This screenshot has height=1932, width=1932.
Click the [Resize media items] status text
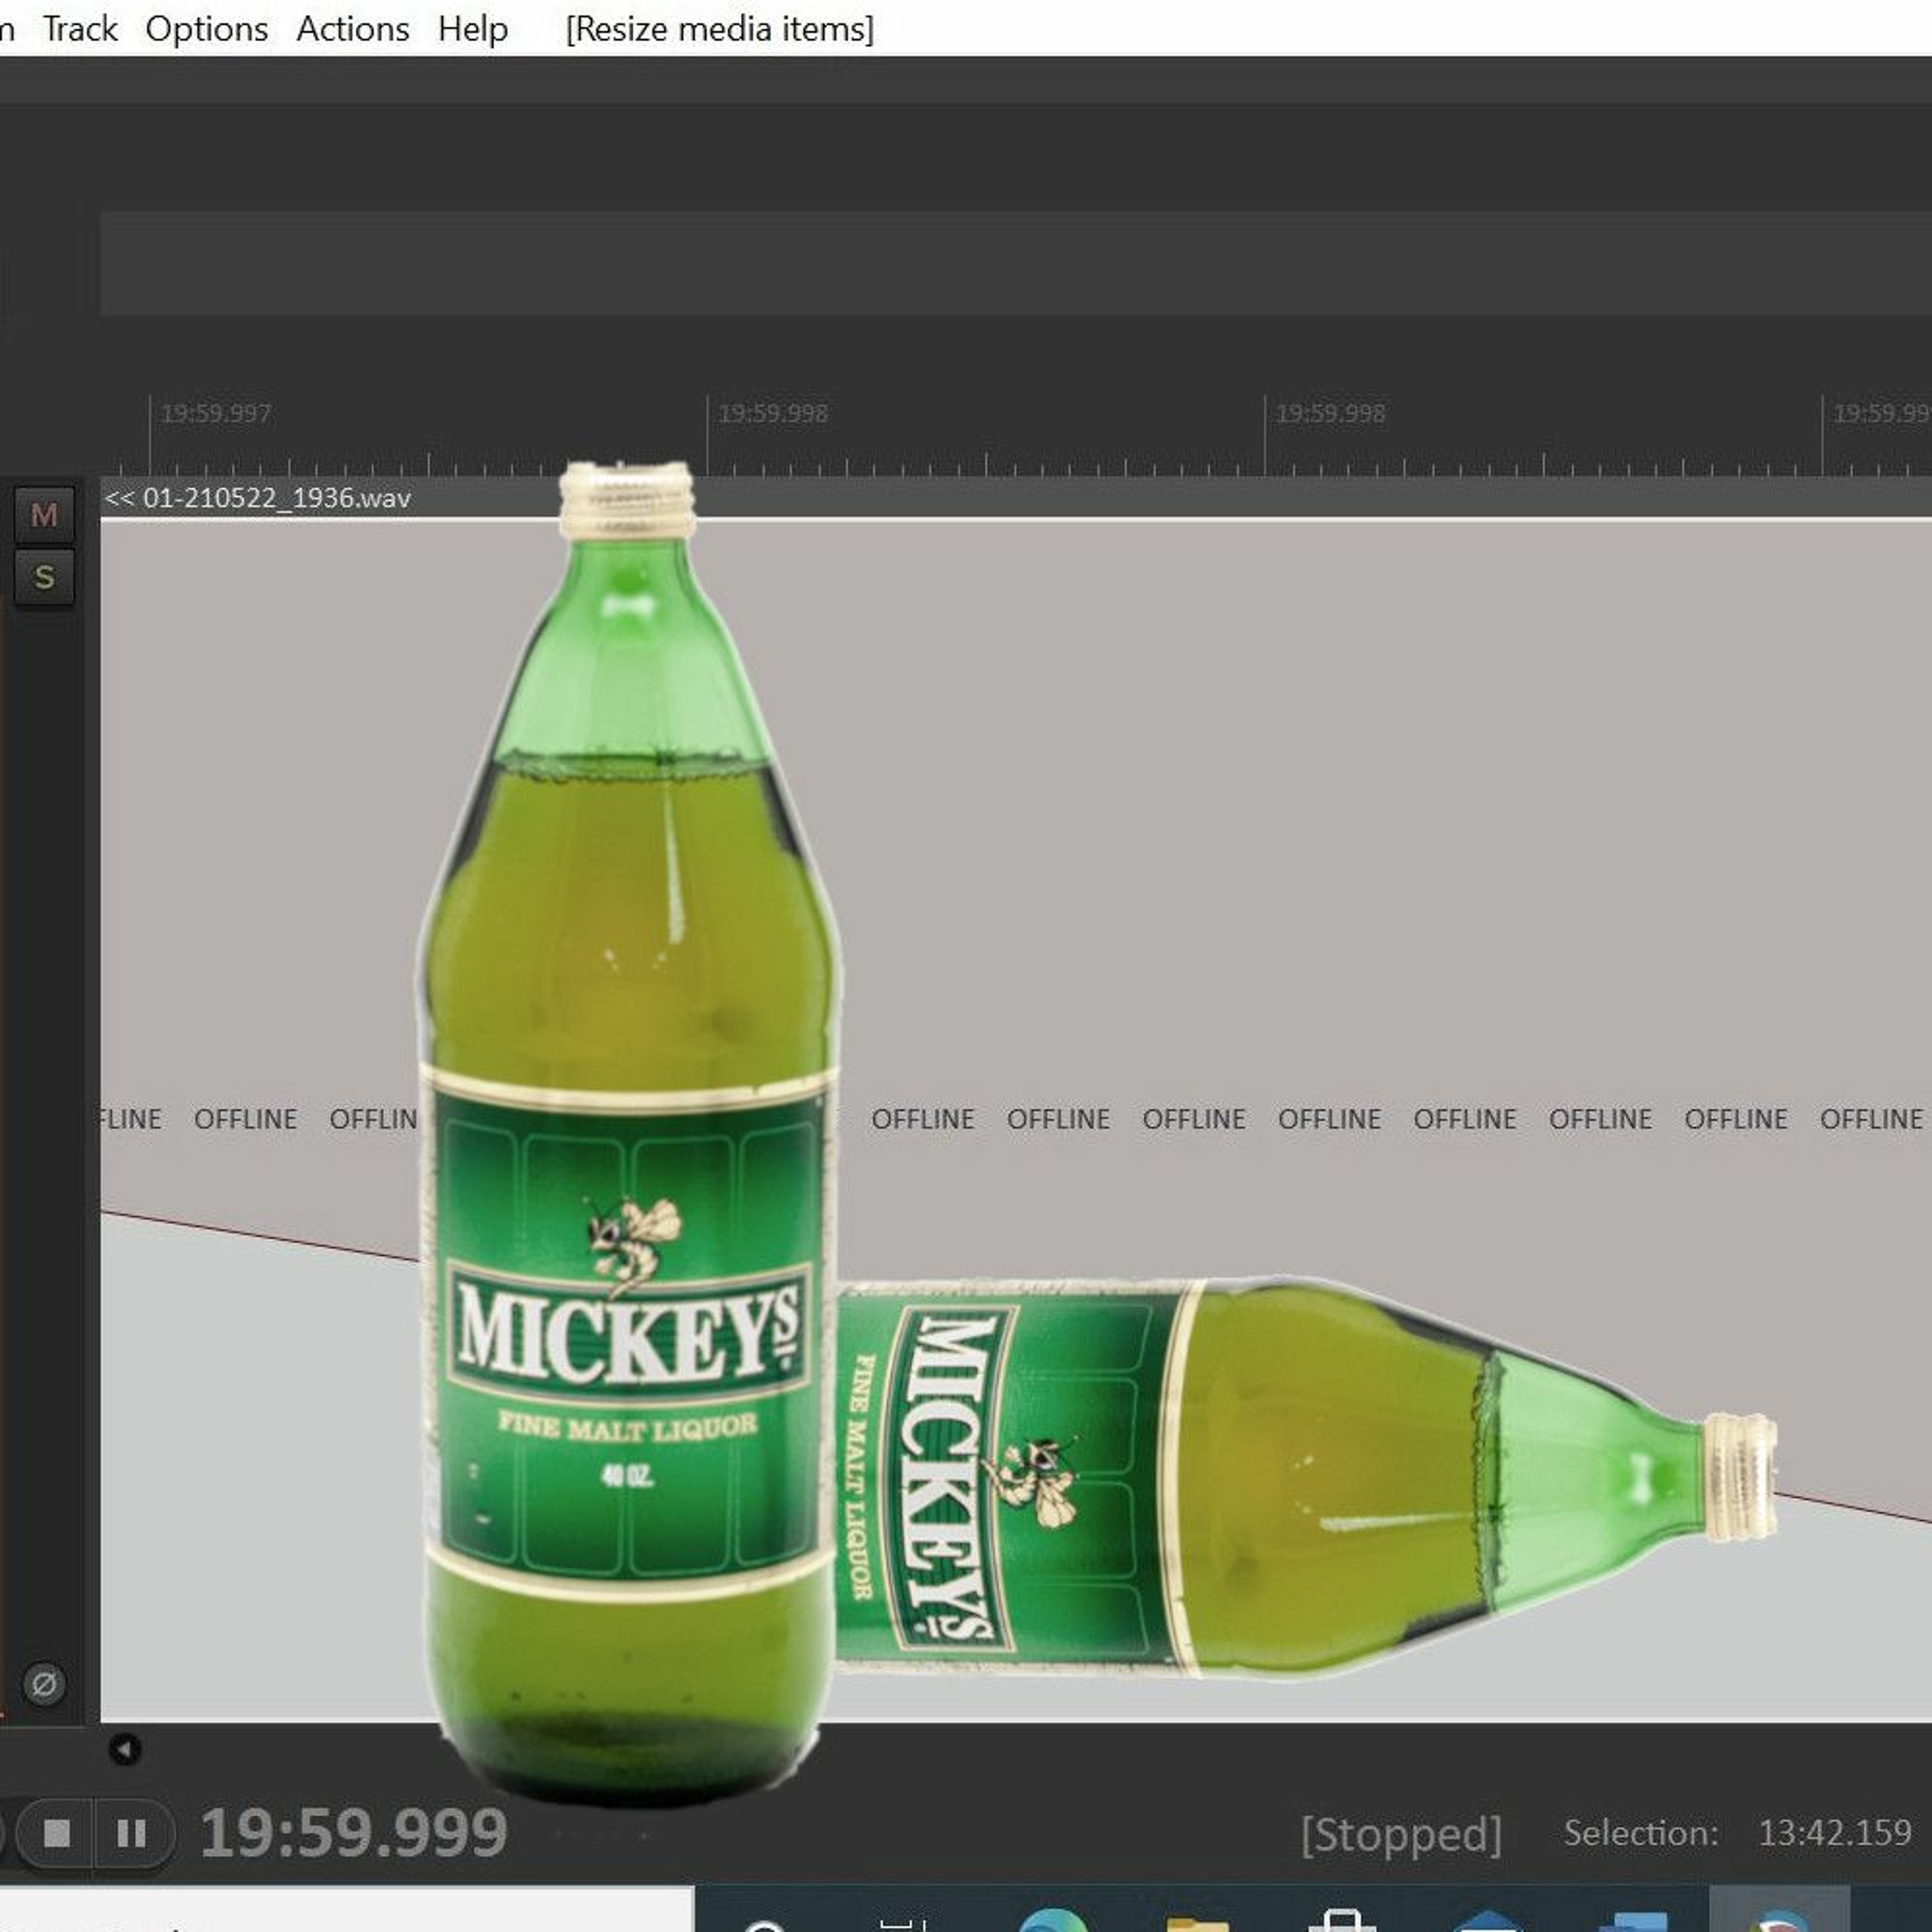pos(720,29)
